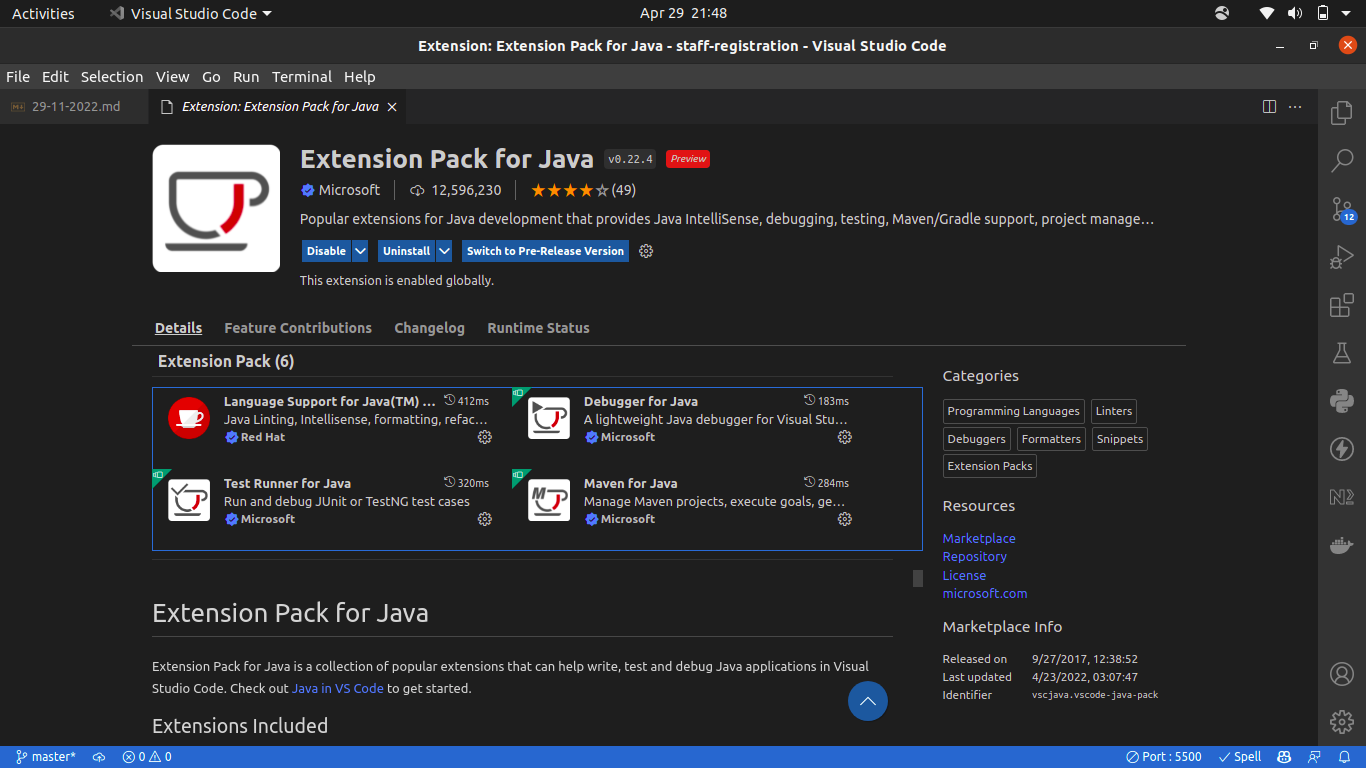Click the star rating (49)
Viewport: 1366px width, 768px height.
pyautogui.click(x=583, y=190)
